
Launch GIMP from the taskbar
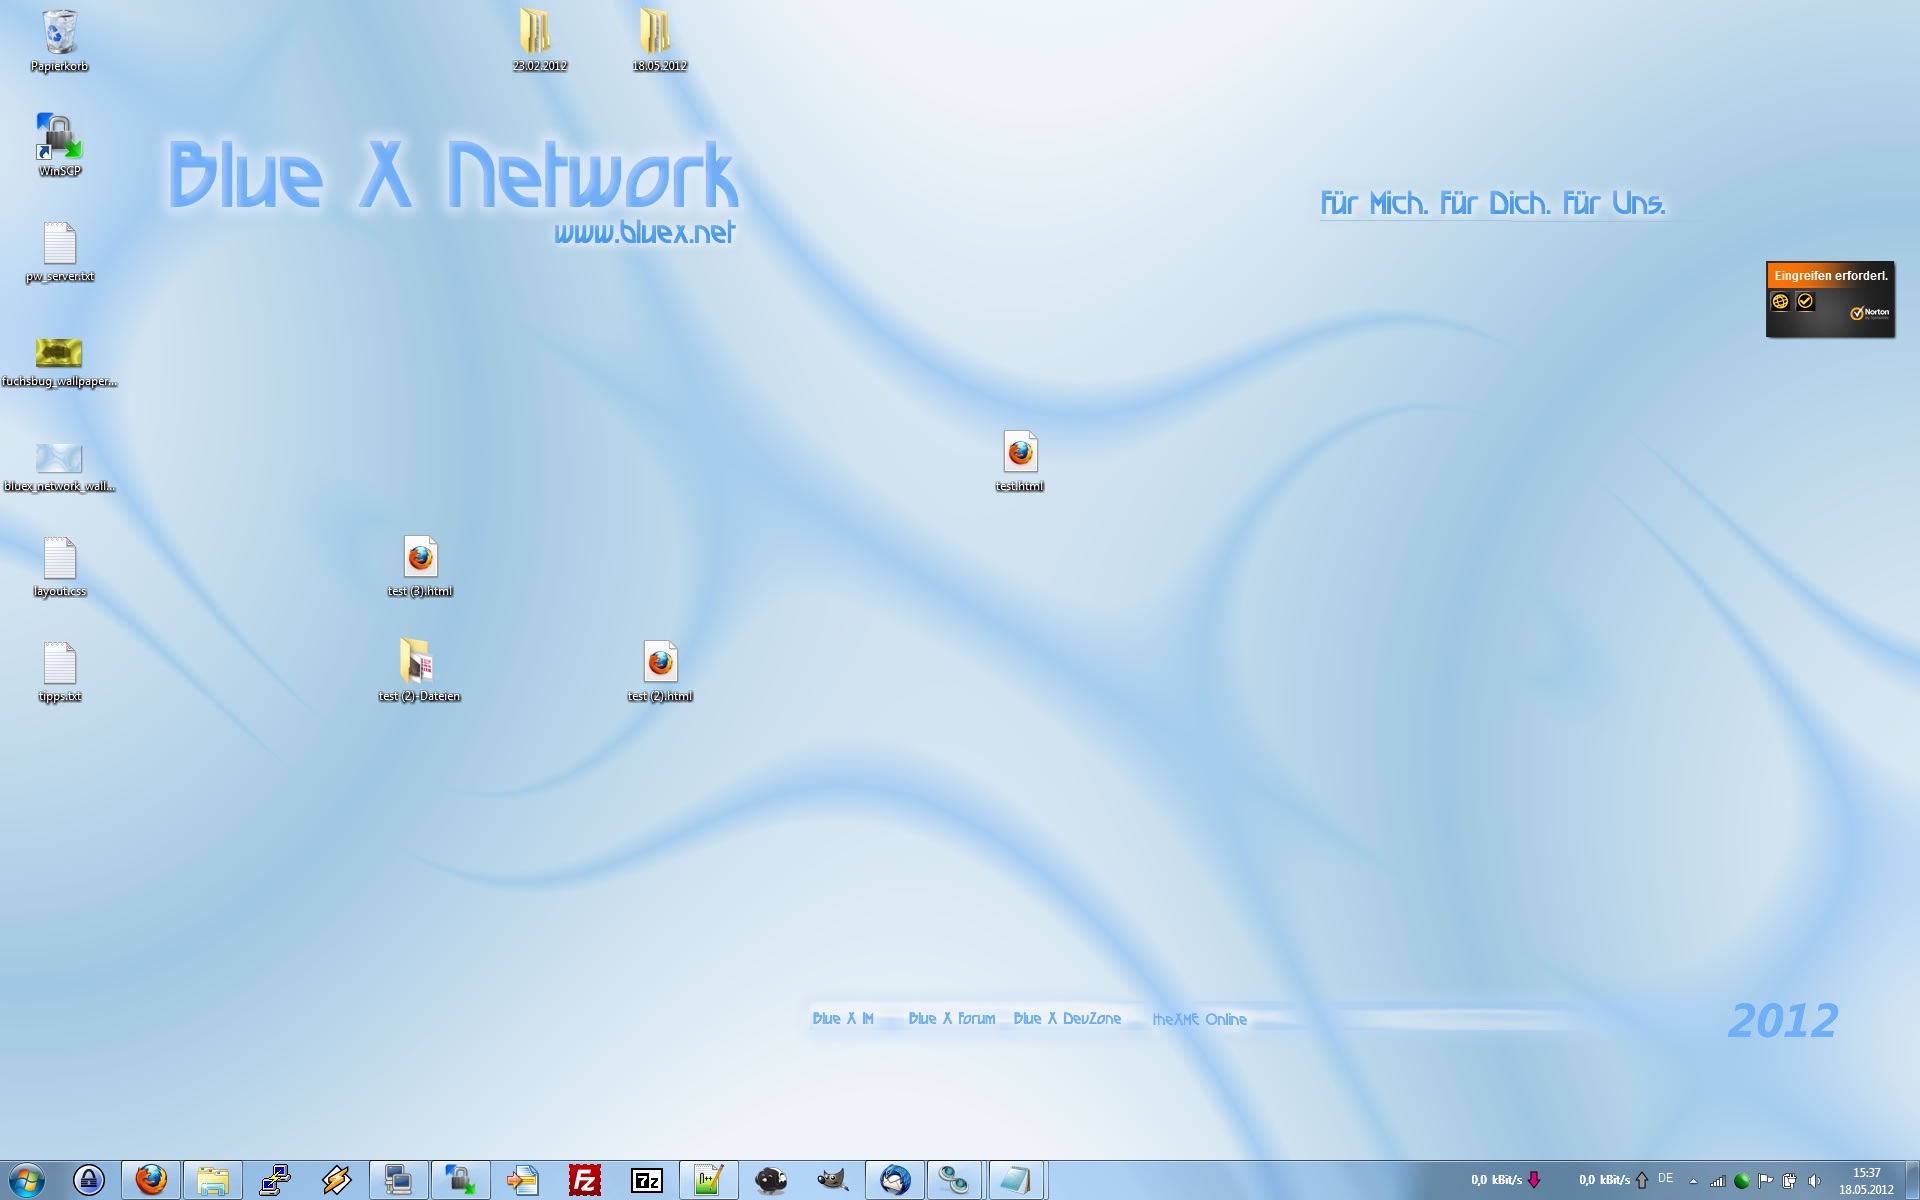[x=832, y=1180]
